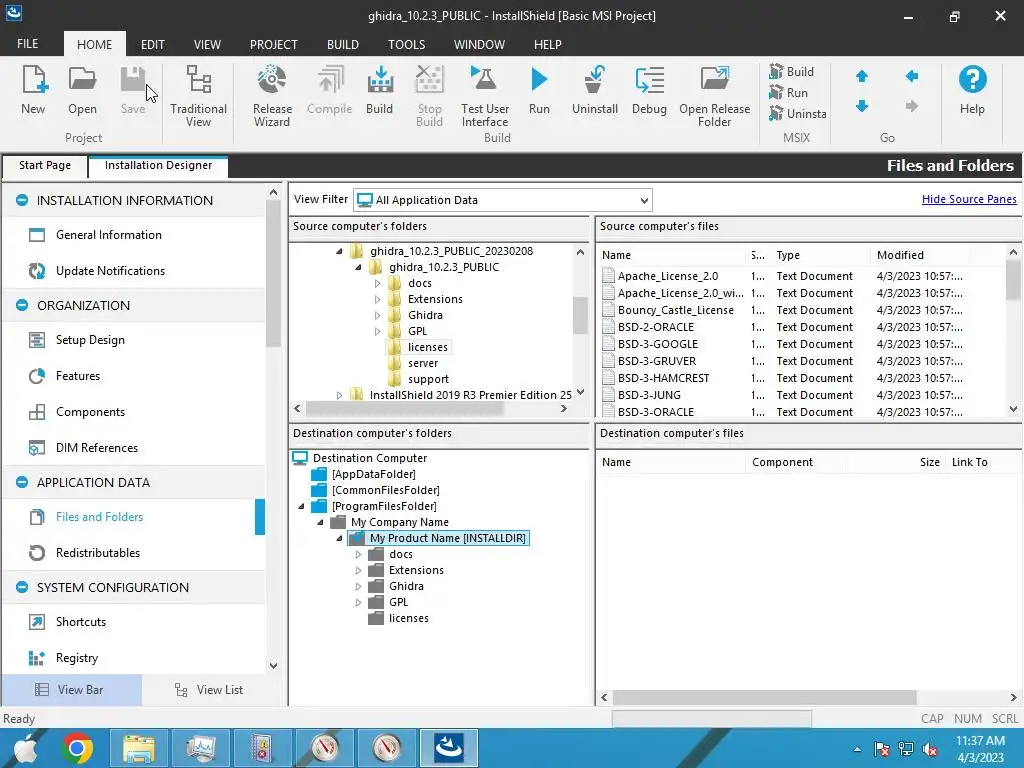This screenshot has width=1024, height=768.
Task: Start Test User Interface
Action: (x=485, y=96)
